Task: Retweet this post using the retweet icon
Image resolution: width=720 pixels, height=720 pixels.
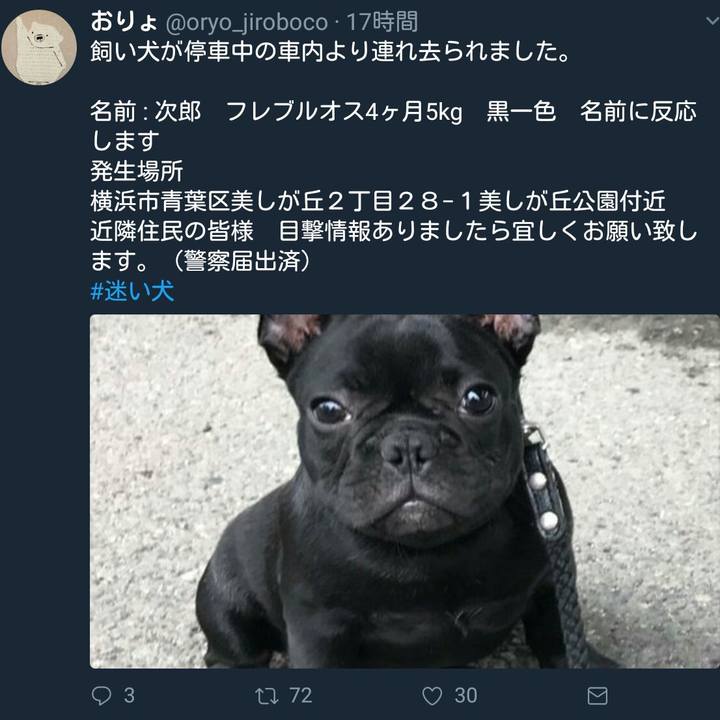Action: pyautogui.click(x=267, y=696)
